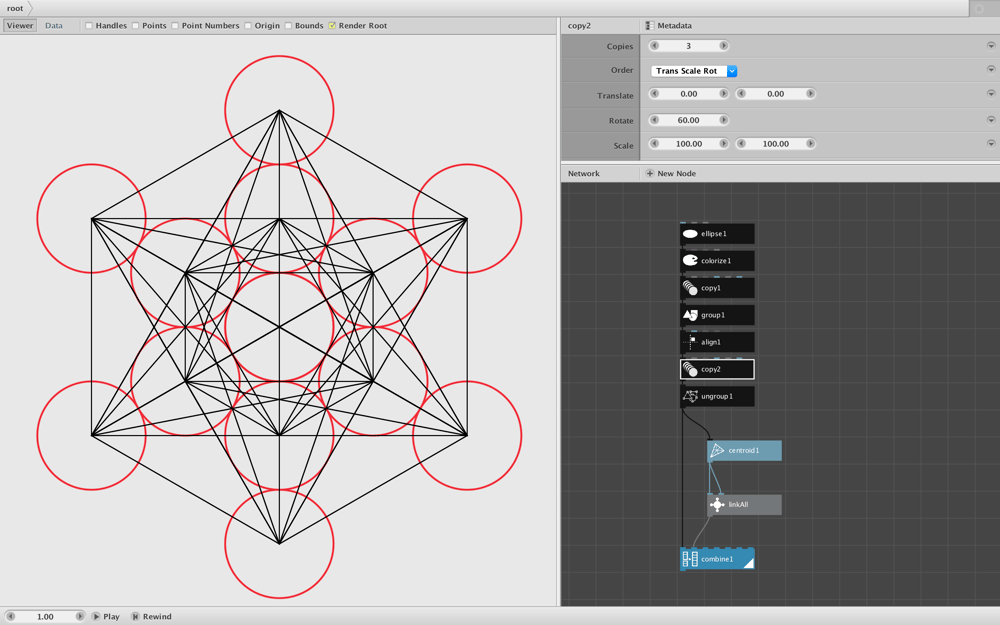This screenshot has width=1000, height=625.
Task: Open the Rotate parameter options menu
Action: [991, 120]
